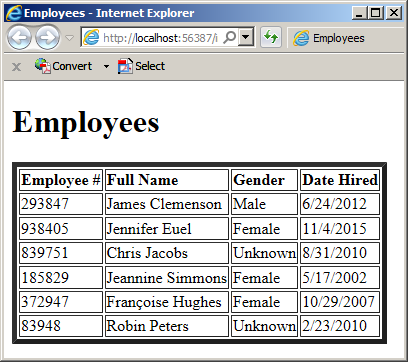Click the Select toolbar button
The image size is (408, 362).
tap(141, 66)
